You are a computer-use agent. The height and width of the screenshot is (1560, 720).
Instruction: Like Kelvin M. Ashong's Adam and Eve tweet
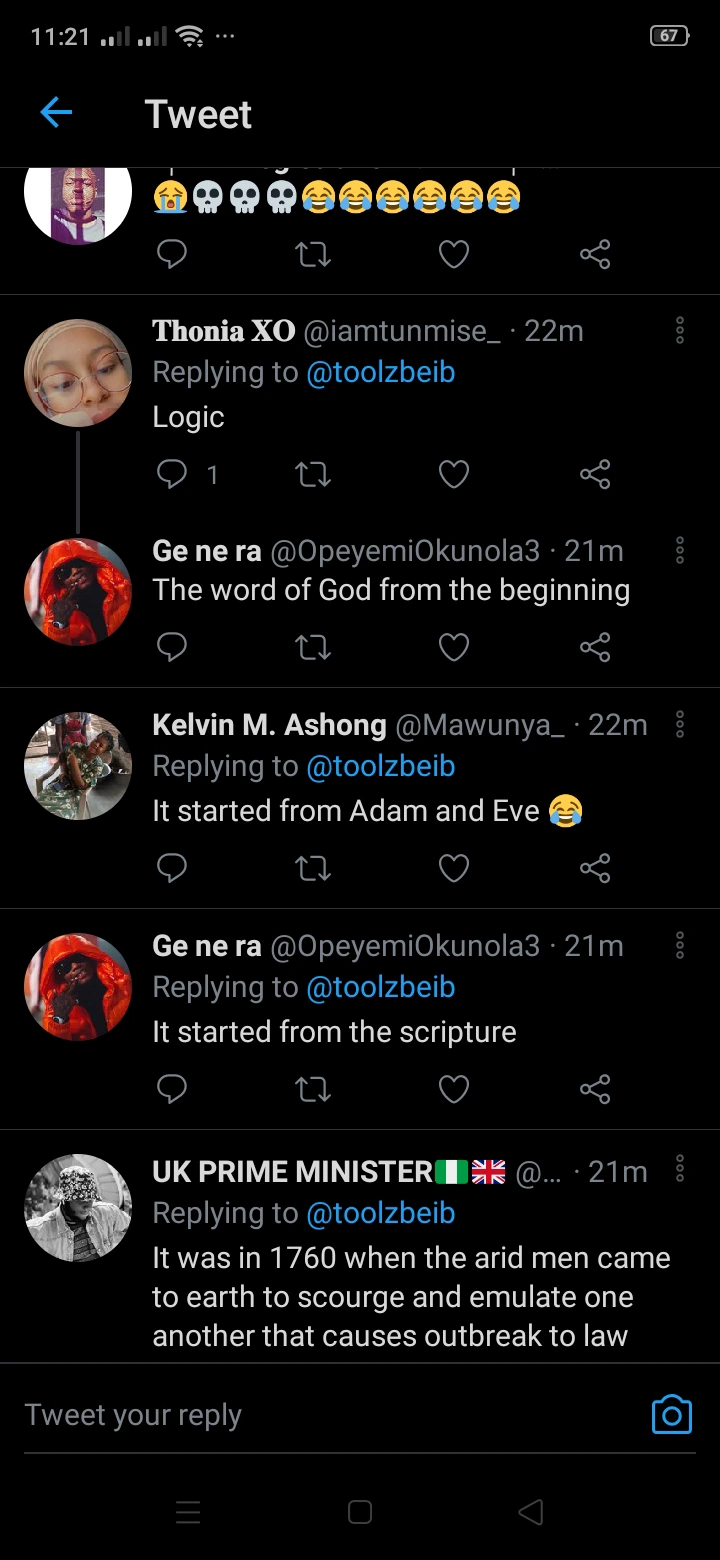click(x=454, y=868)
